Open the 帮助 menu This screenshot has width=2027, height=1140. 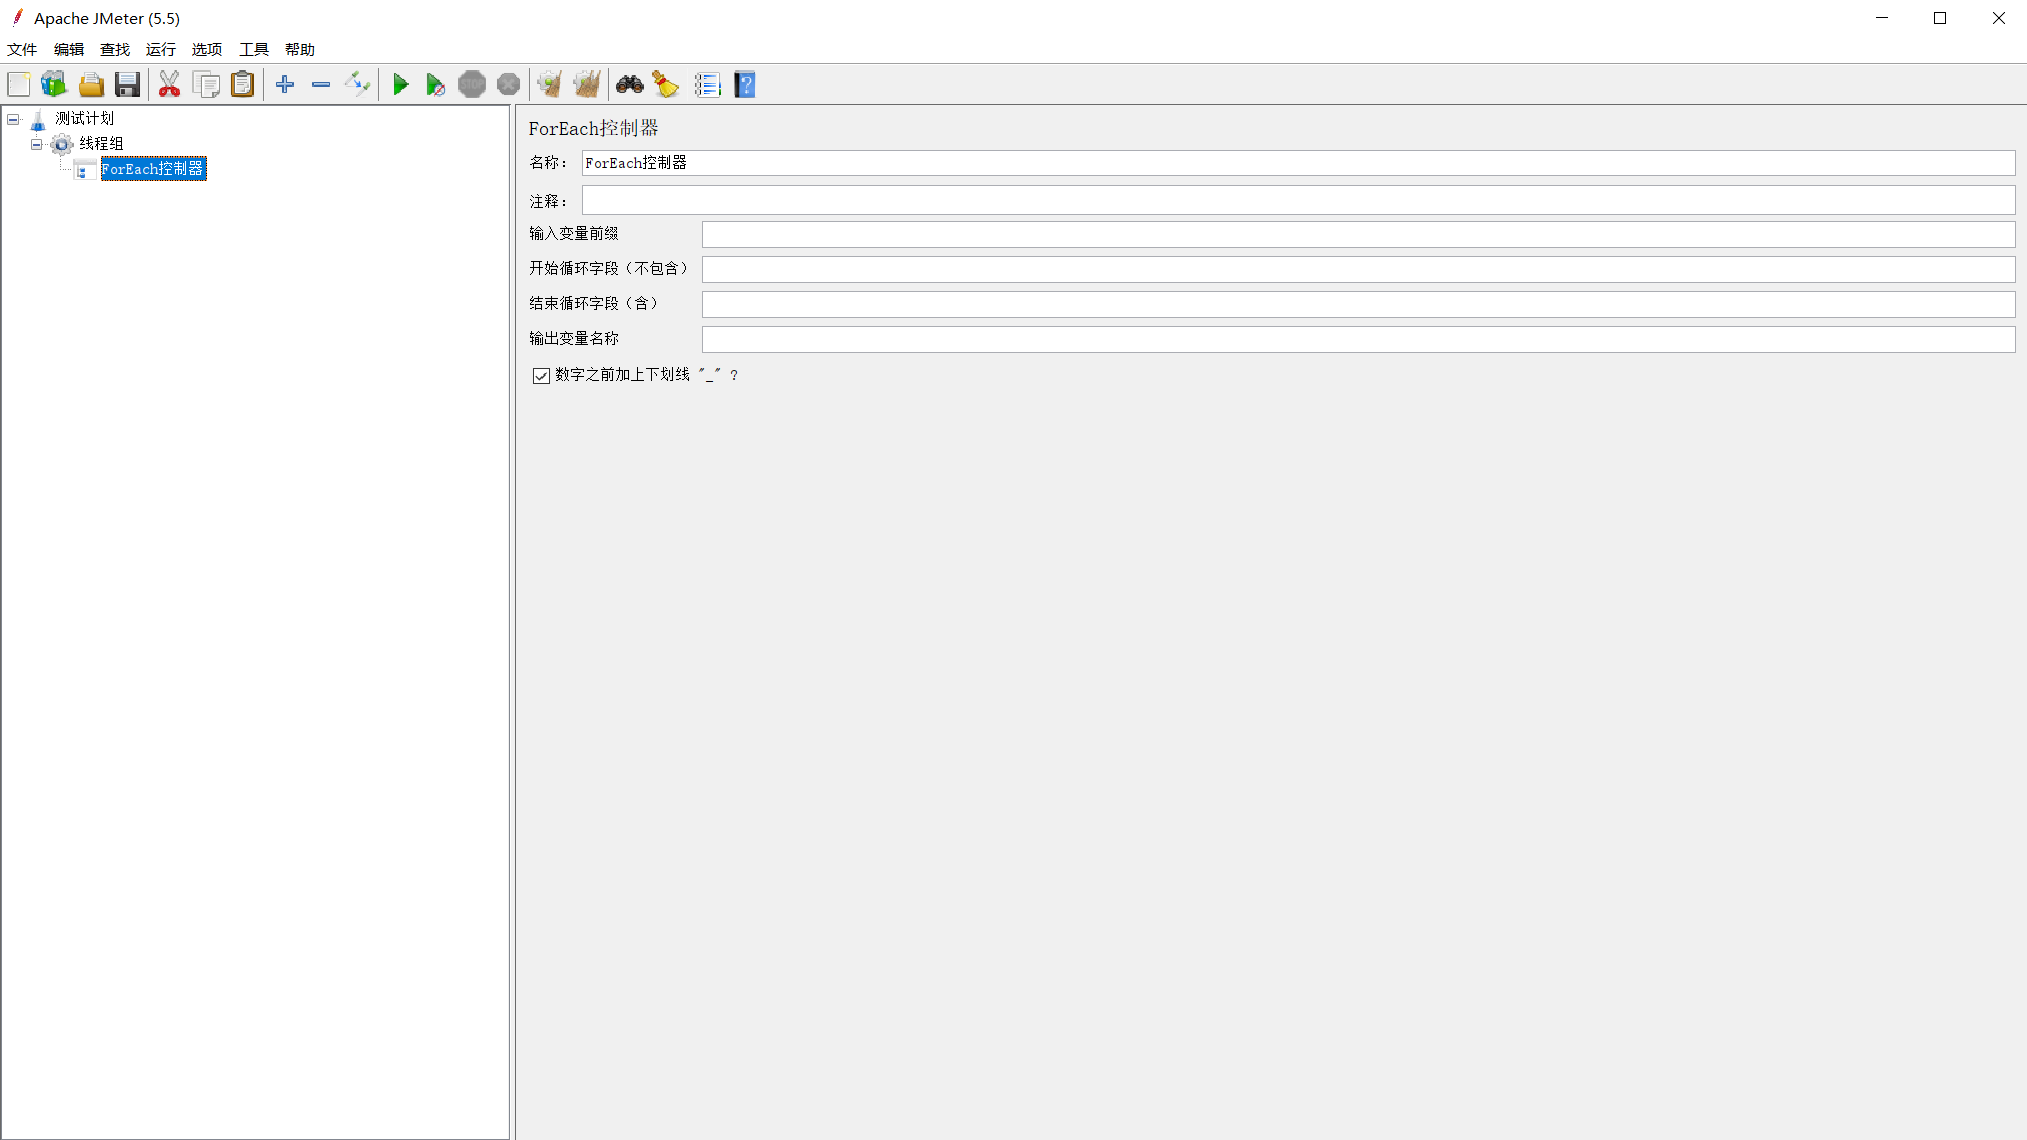[300, 50]
